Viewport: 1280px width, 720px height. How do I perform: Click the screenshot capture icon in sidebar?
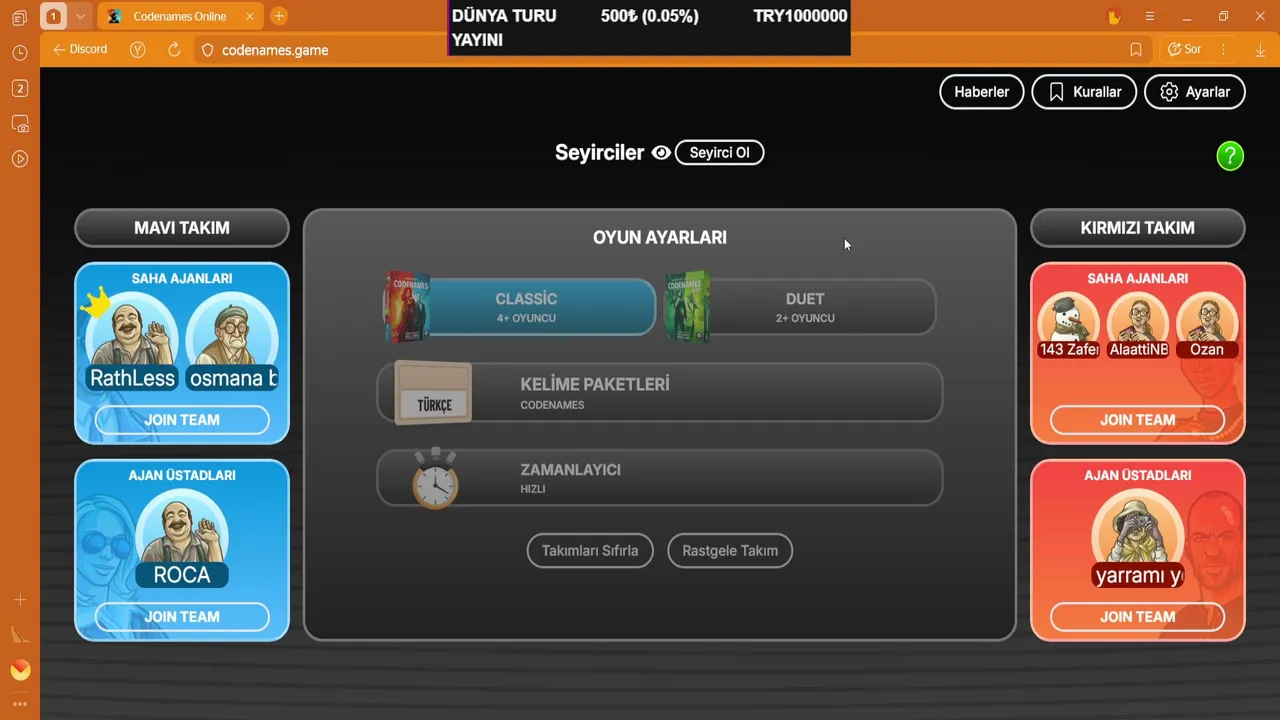pyautogui.click(x=19, y=124)
